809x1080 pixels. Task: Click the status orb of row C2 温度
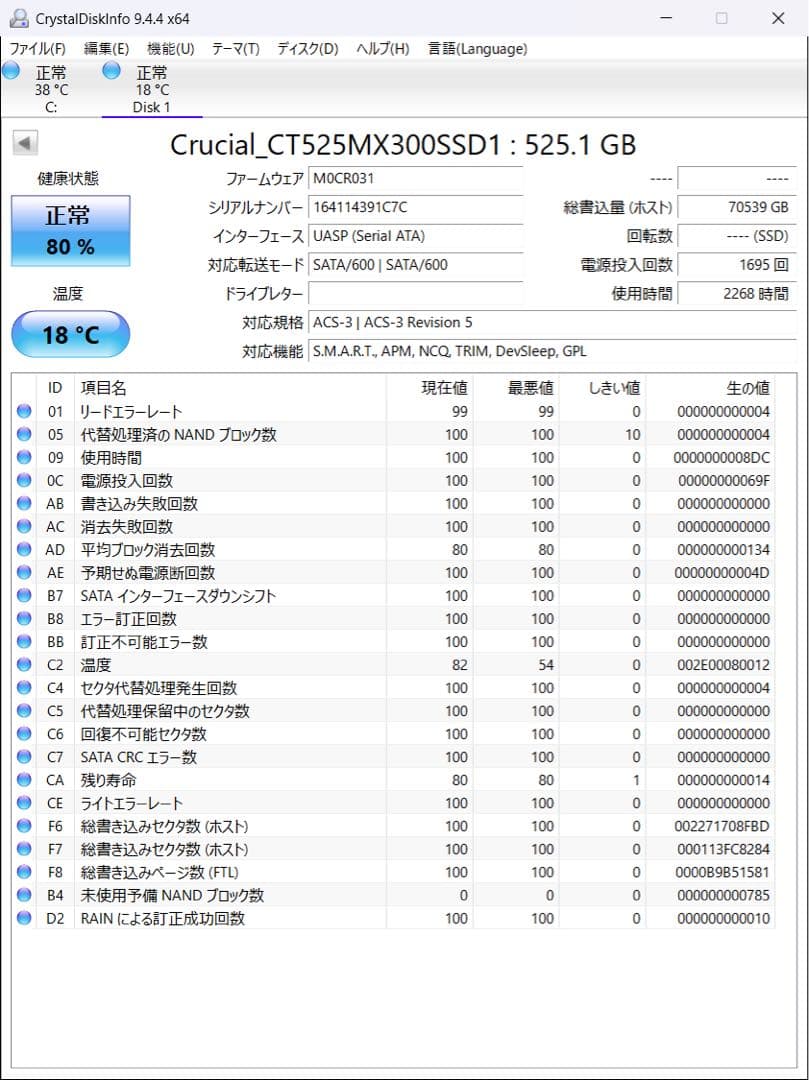click(24, 665)
